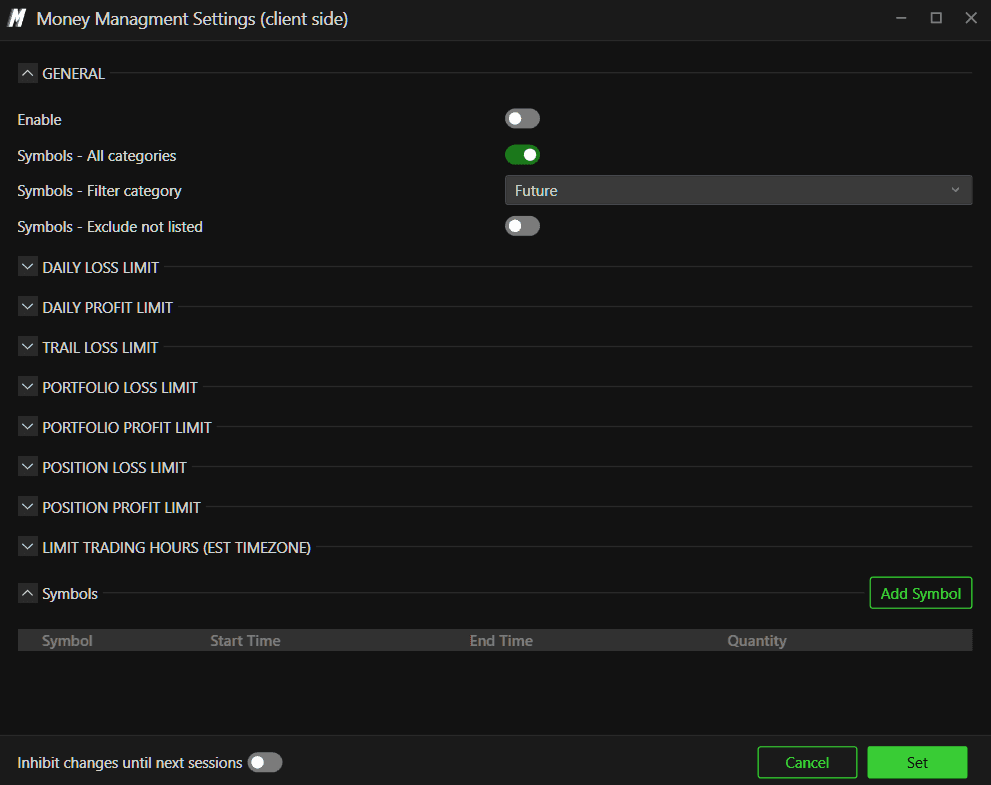Click the End Time column header
Screen dimensions: 991x785
pyautogui.click(x=501, y=640)
